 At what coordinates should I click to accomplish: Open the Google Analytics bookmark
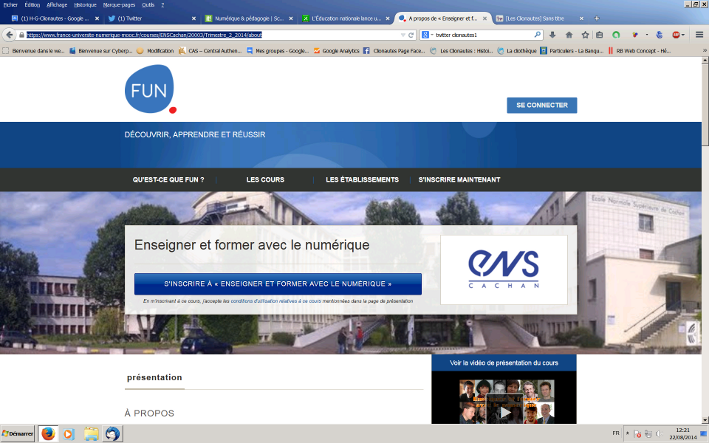(x=336, y=51)
